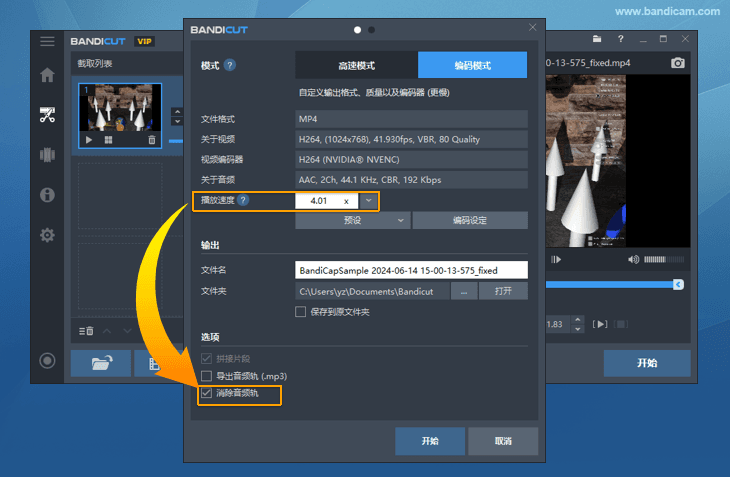
Task: Switch to encoding mode tab
Action: [x=473, y=65]
